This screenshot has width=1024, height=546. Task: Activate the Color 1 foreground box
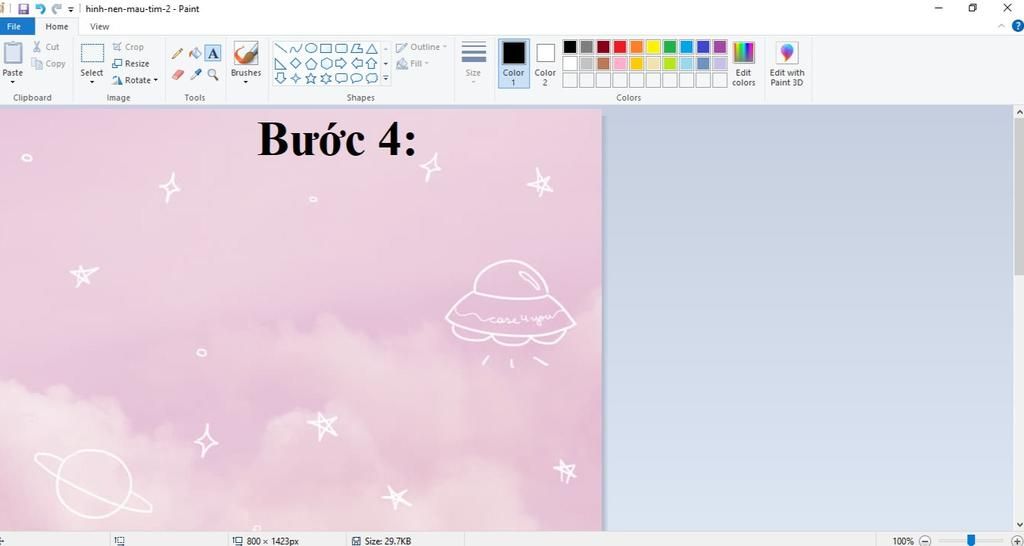[x=514, y=63]
